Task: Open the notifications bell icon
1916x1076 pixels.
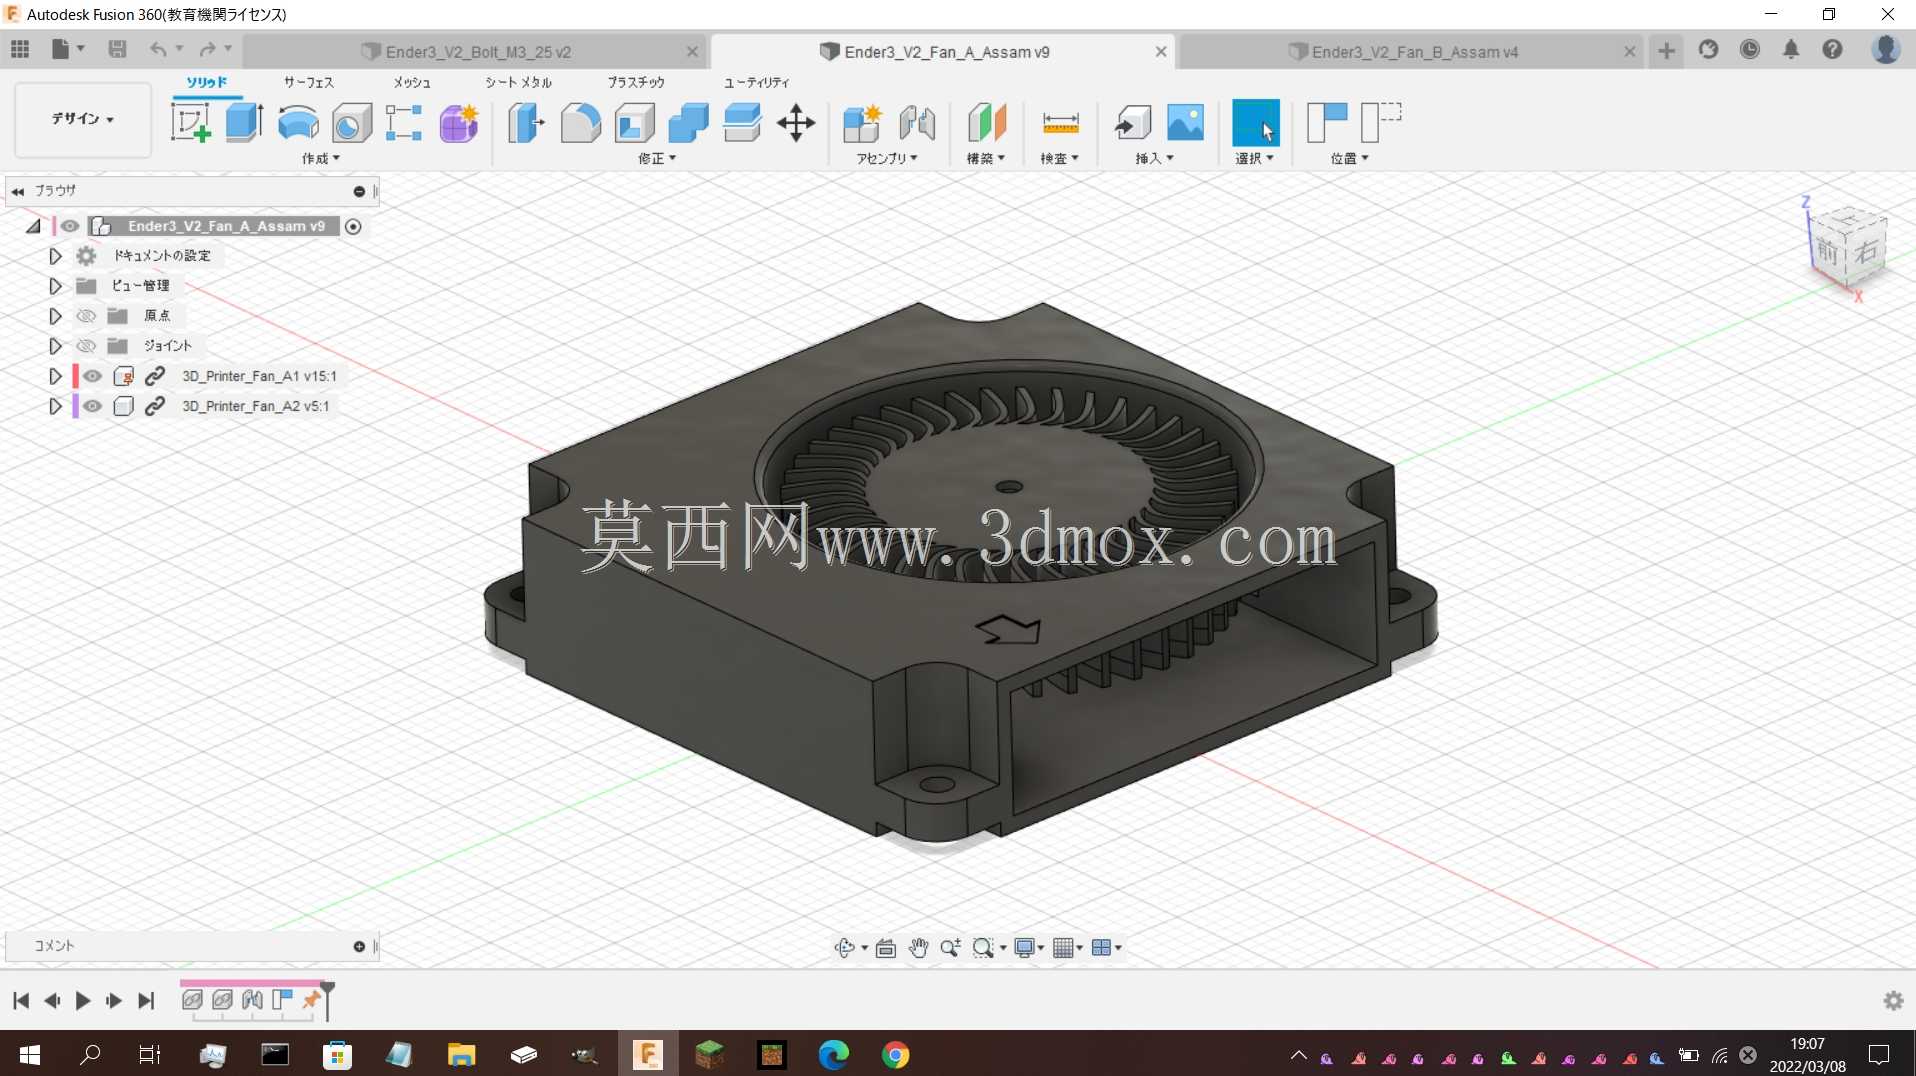Action: click(x=1791, y=50)
